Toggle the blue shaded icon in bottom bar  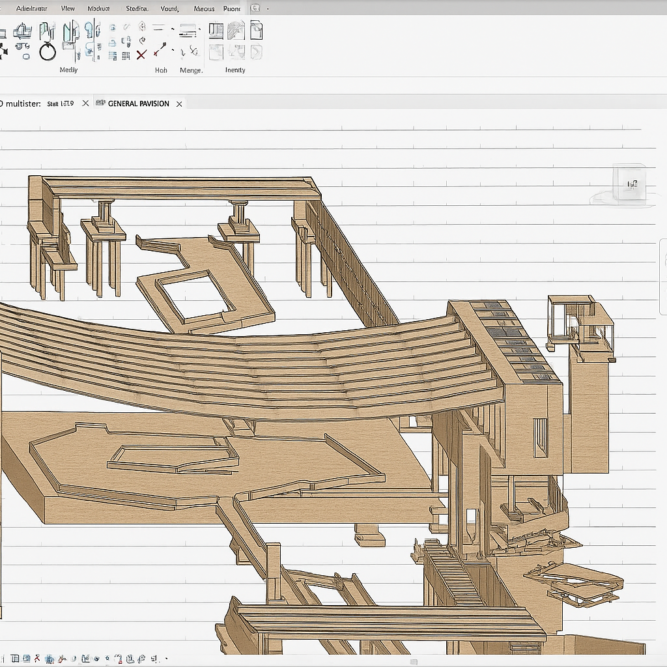(50, 659)
